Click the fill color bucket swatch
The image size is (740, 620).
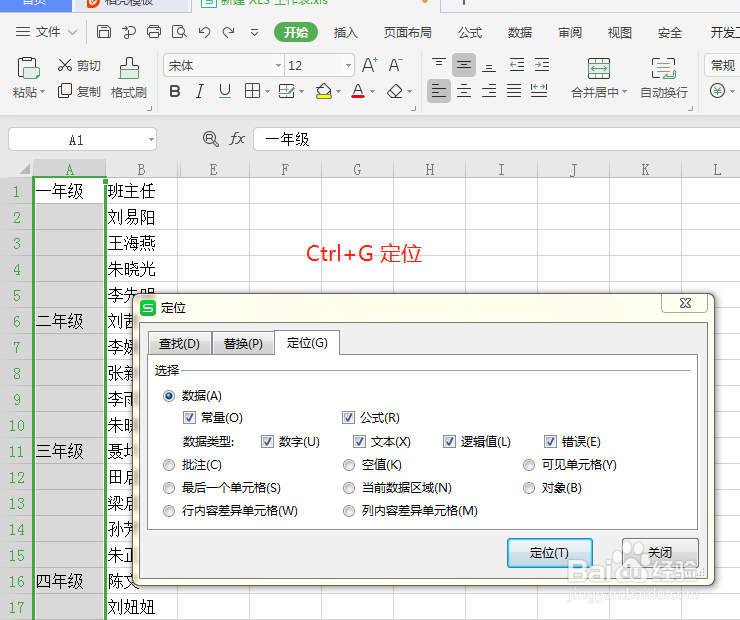[x=324, y=91]
